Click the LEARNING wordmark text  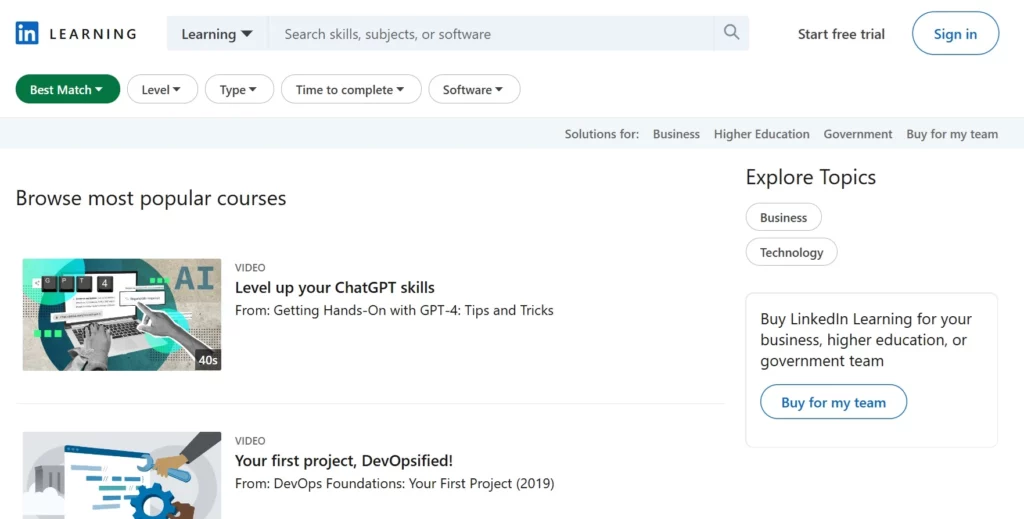(x=93, y=34)
